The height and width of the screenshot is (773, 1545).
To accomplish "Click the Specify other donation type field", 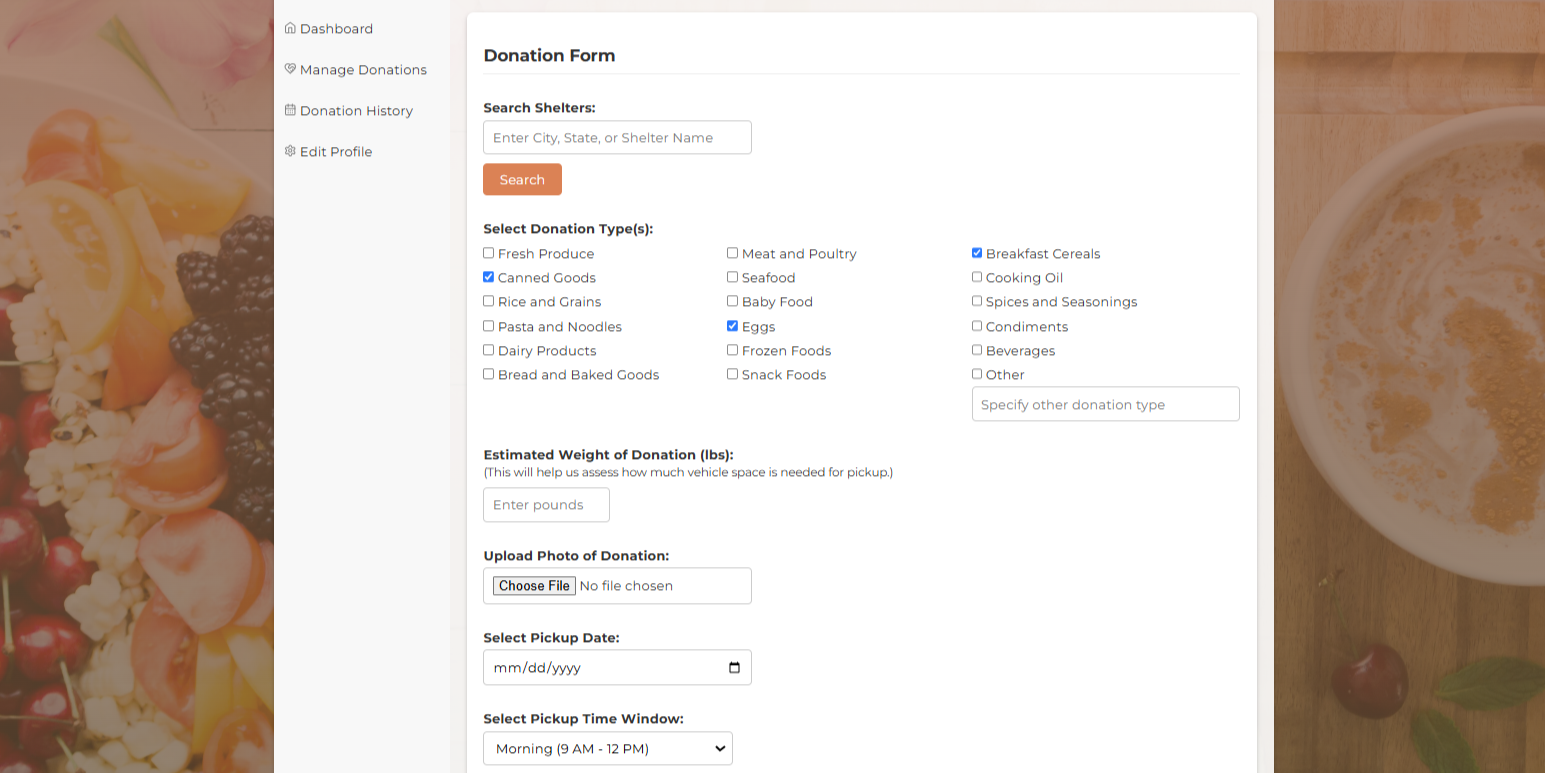I will [x=1105, y=404].
